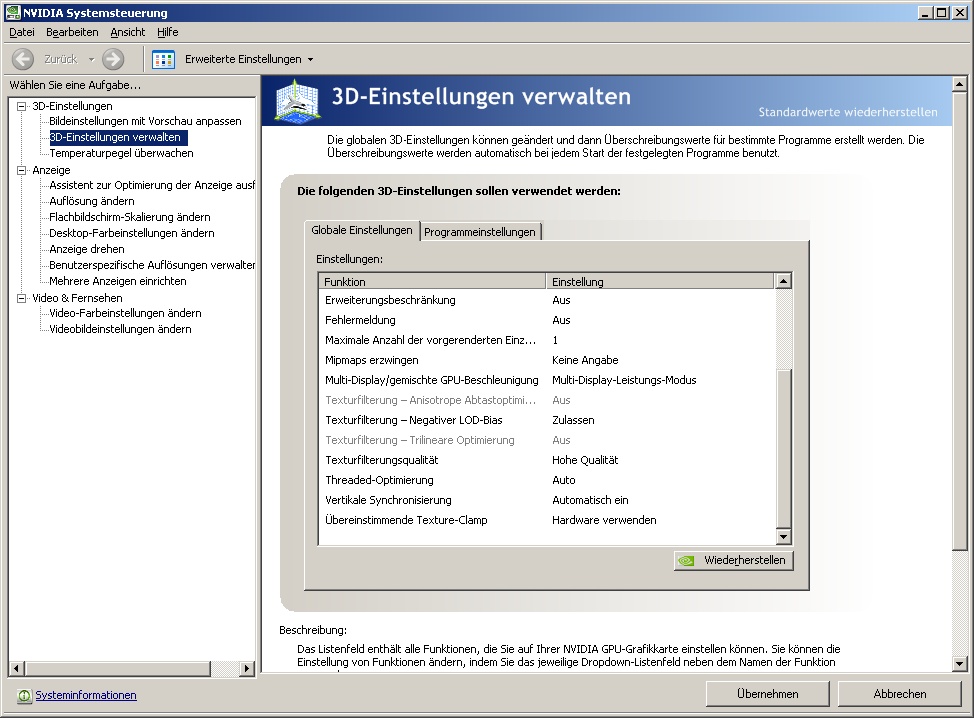
Task: Select Video-Farbeinstellungen ändern
Action: point(125,314)
